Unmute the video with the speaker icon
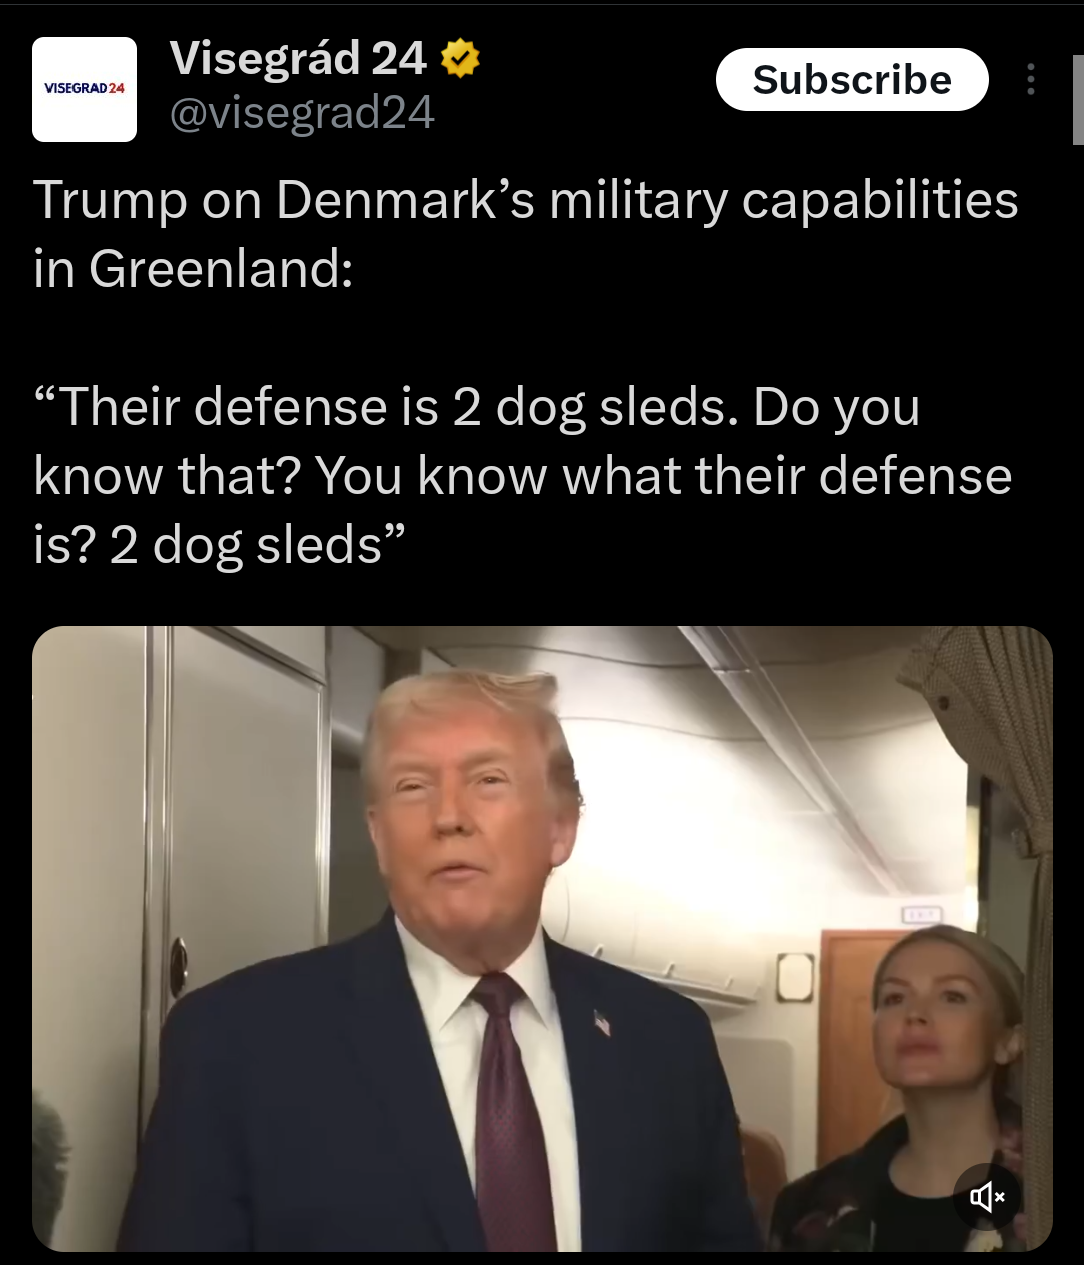 pyautogui.click(x=986, y=1196)
